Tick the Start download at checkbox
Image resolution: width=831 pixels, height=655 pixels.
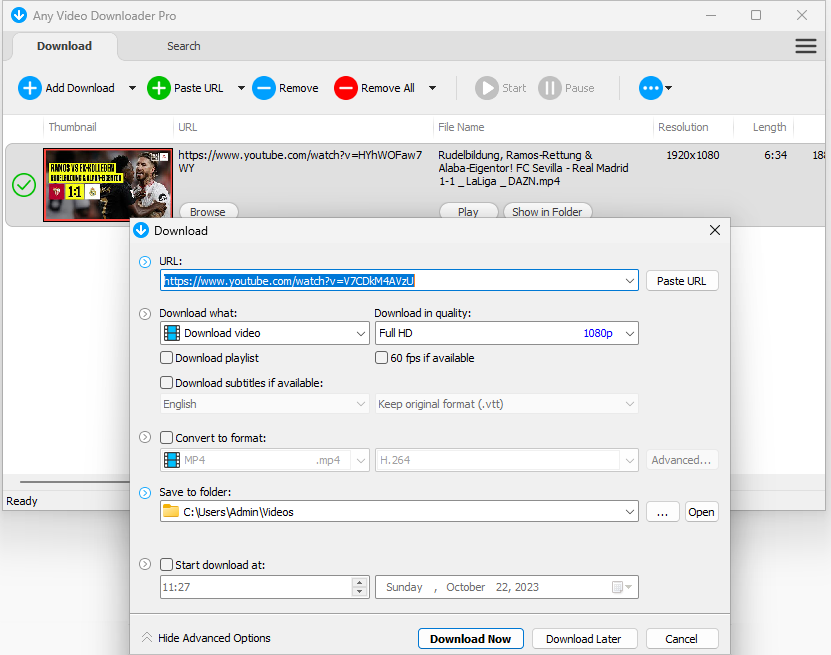click(x=166, y=565)
